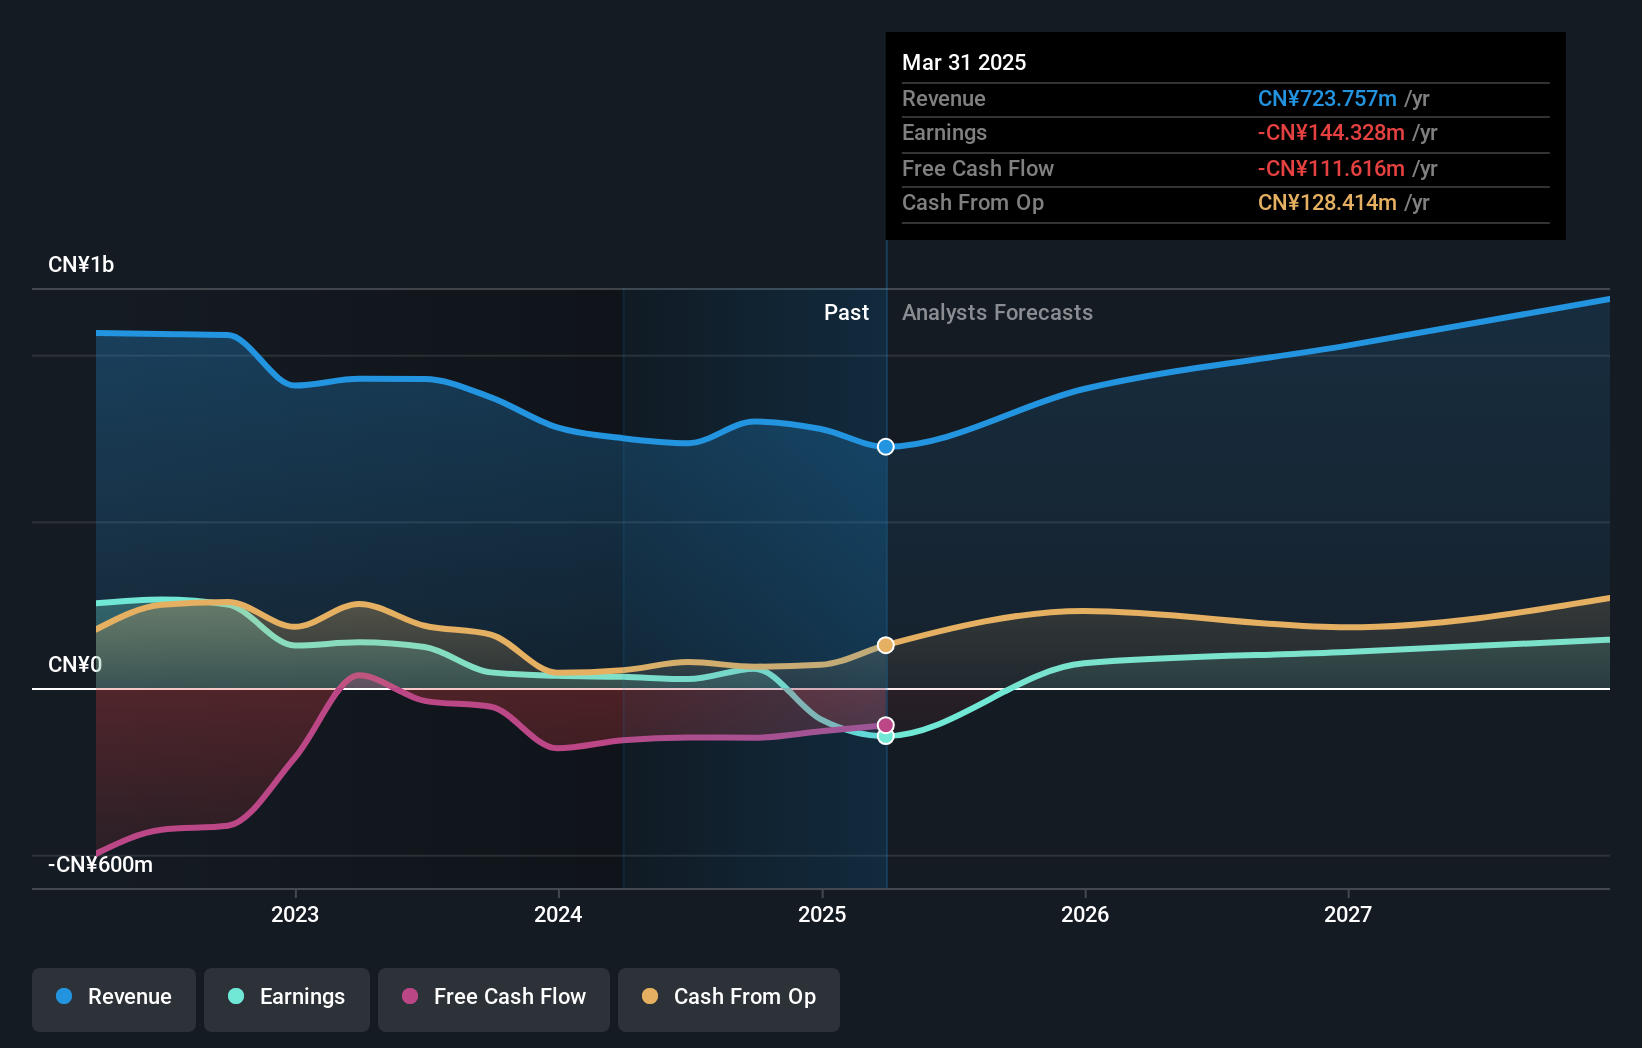Click the -CN¥111.616m free cash flow value
Image resolution: width=1642 pixels, height=1048 pixels.
(1331, 169)
